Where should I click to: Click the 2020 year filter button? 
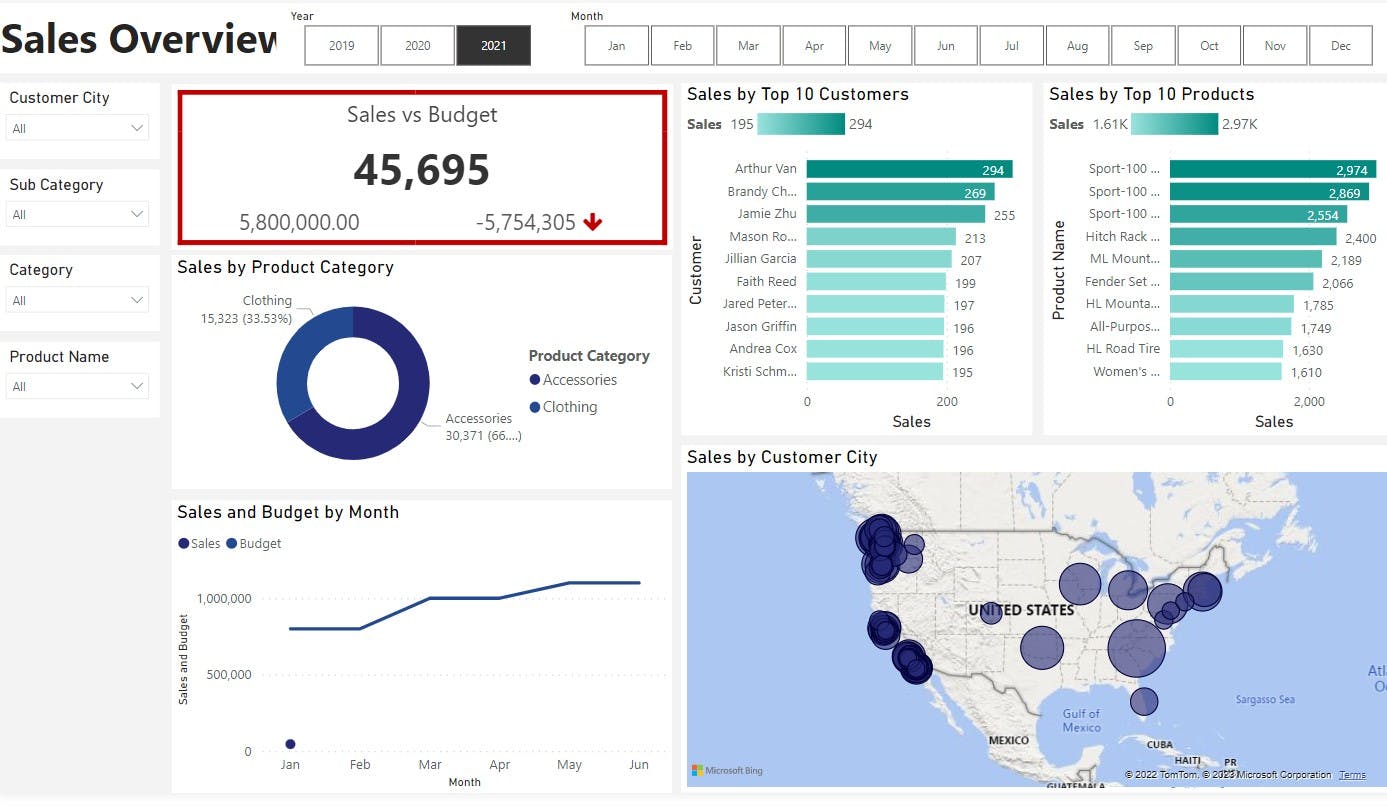point(417,45)
